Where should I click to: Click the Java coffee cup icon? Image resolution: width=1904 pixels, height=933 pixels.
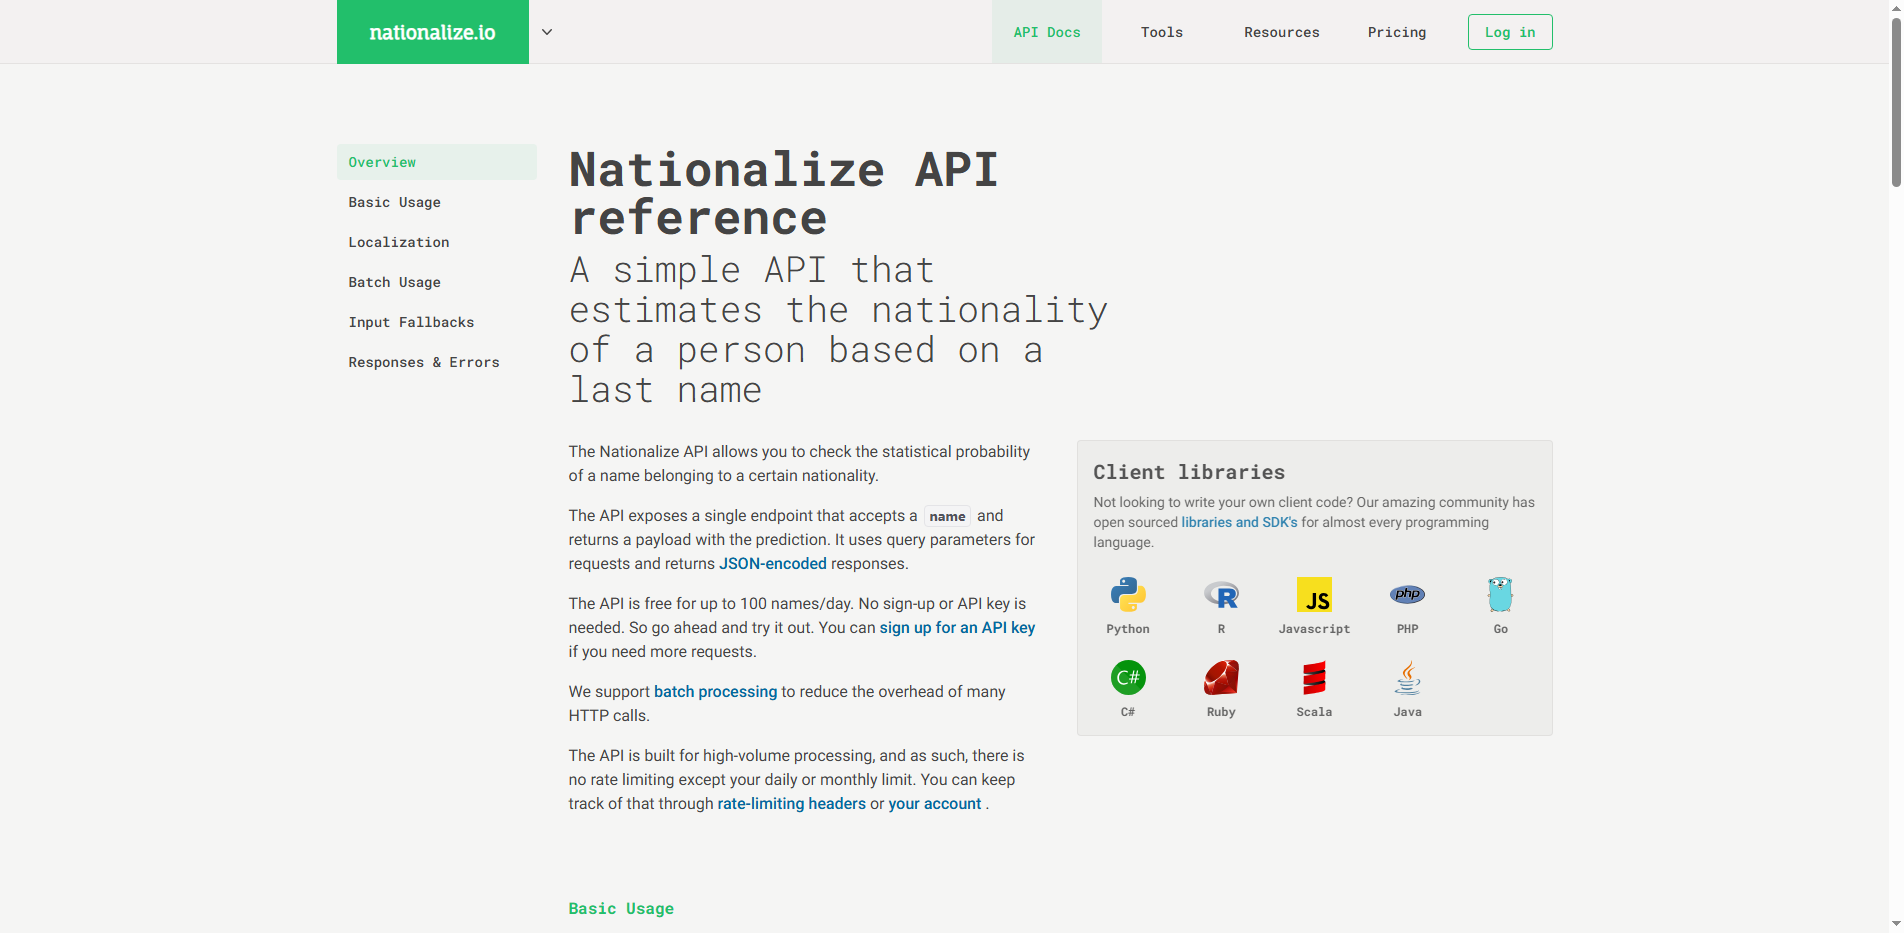(1407, 678)
